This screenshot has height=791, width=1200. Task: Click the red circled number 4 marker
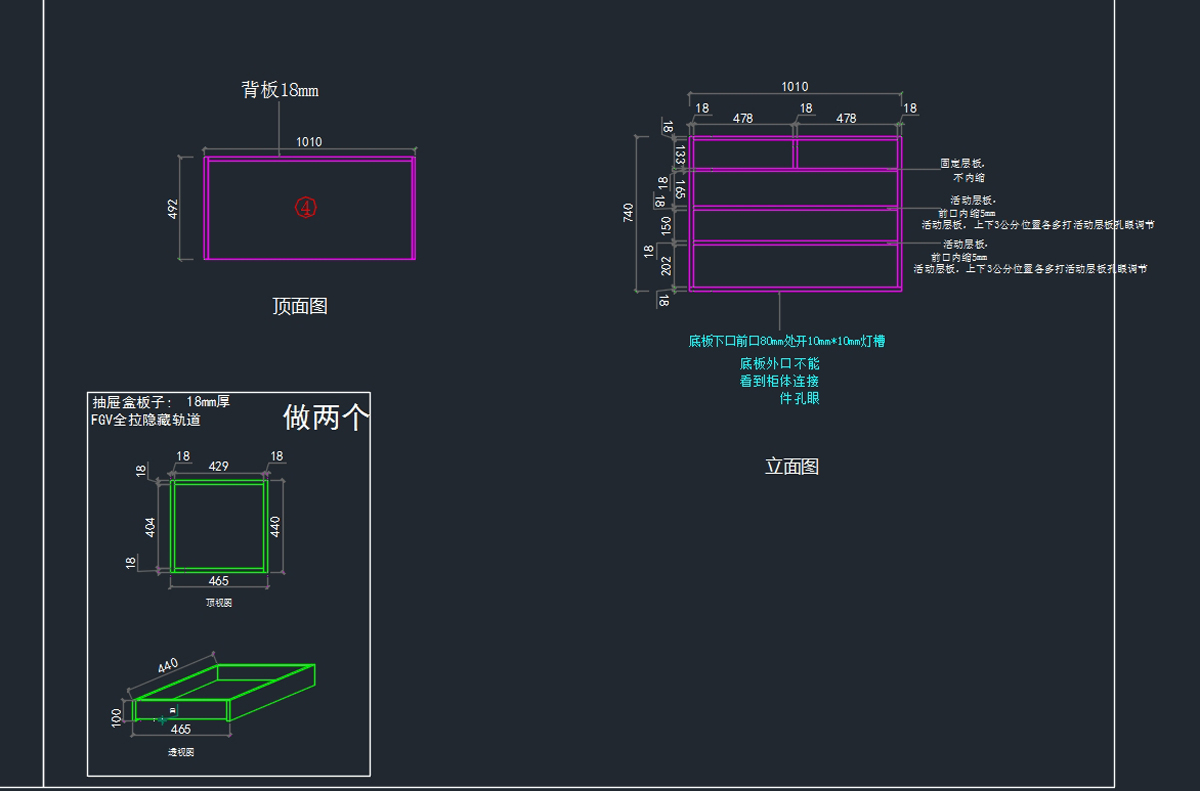(306, 207)
